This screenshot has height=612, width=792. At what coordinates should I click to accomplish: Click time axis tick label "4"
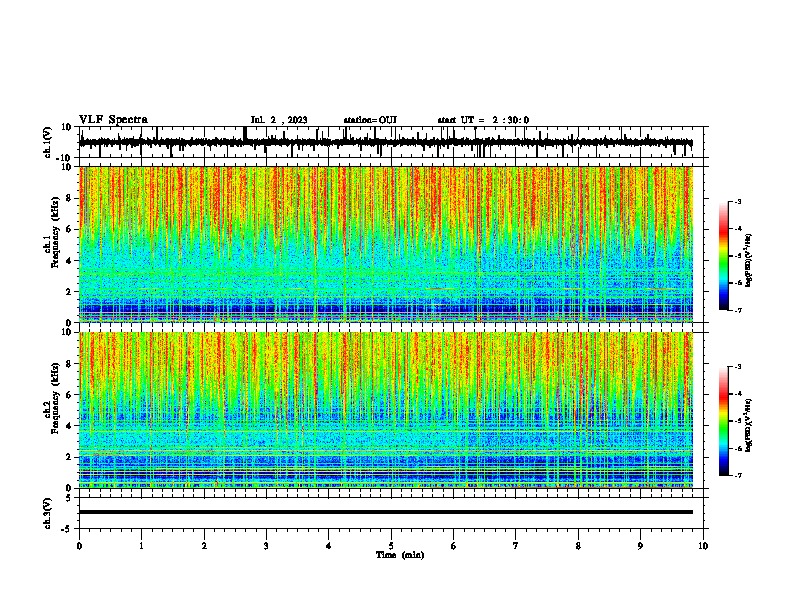pos(329,546)
